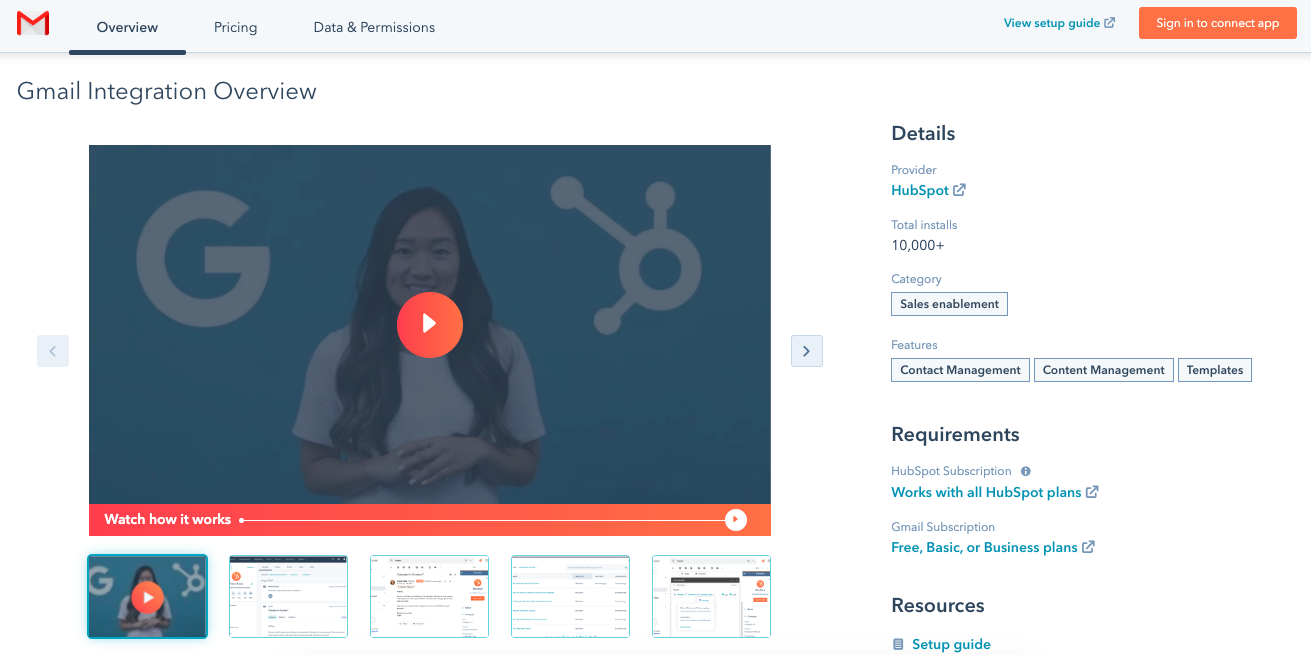The image size is (1311, 655).
Task: Click the Watch how it works label
Action: point(168,519)
